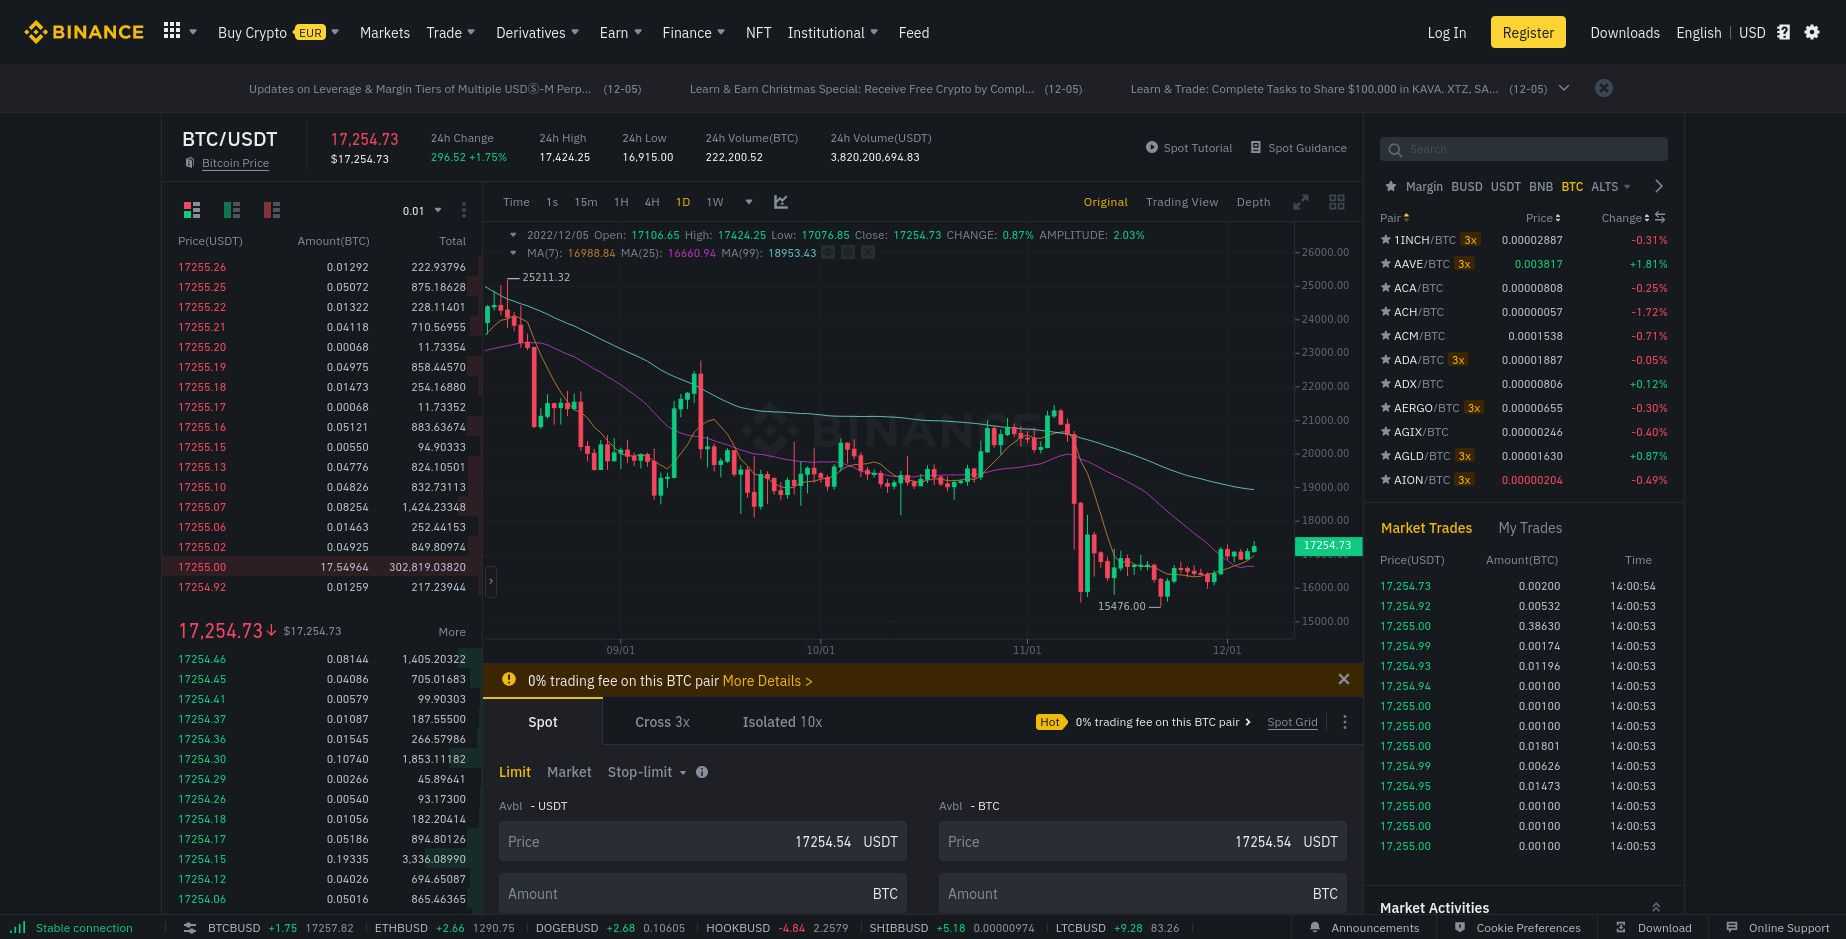Open the ticker list icon in footer

click(190, 928)
